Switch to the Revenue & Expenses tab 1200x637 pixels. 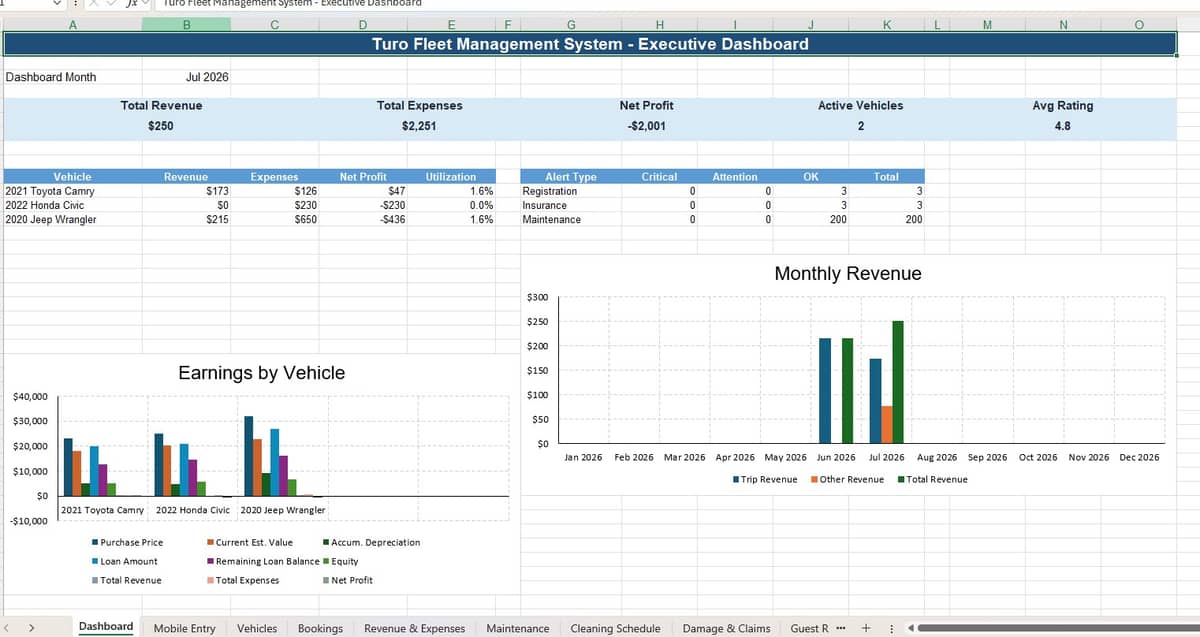414,628
